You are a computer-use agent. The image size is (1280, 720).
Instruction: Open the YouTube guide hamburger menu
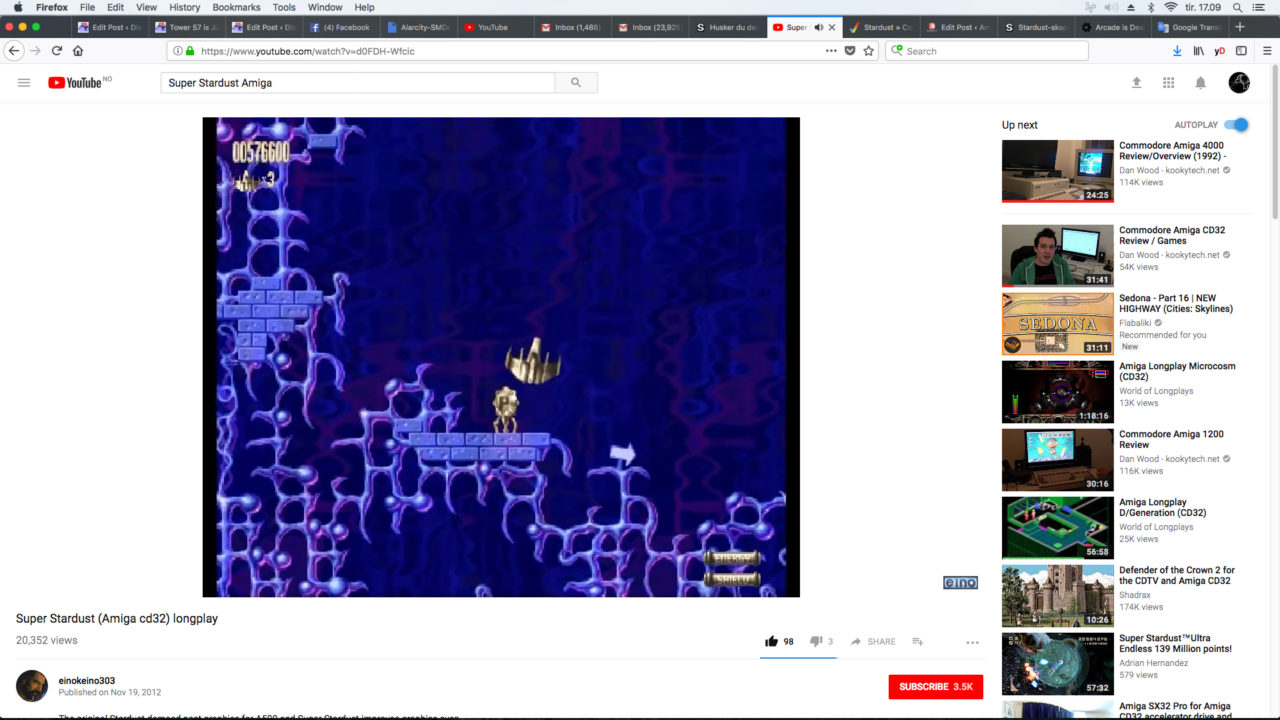tap(24, 83)
